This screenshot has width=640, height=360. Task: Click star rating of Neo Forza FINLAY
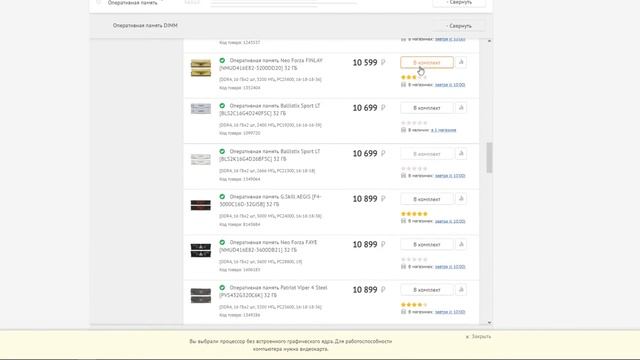(x=414, y=77)
